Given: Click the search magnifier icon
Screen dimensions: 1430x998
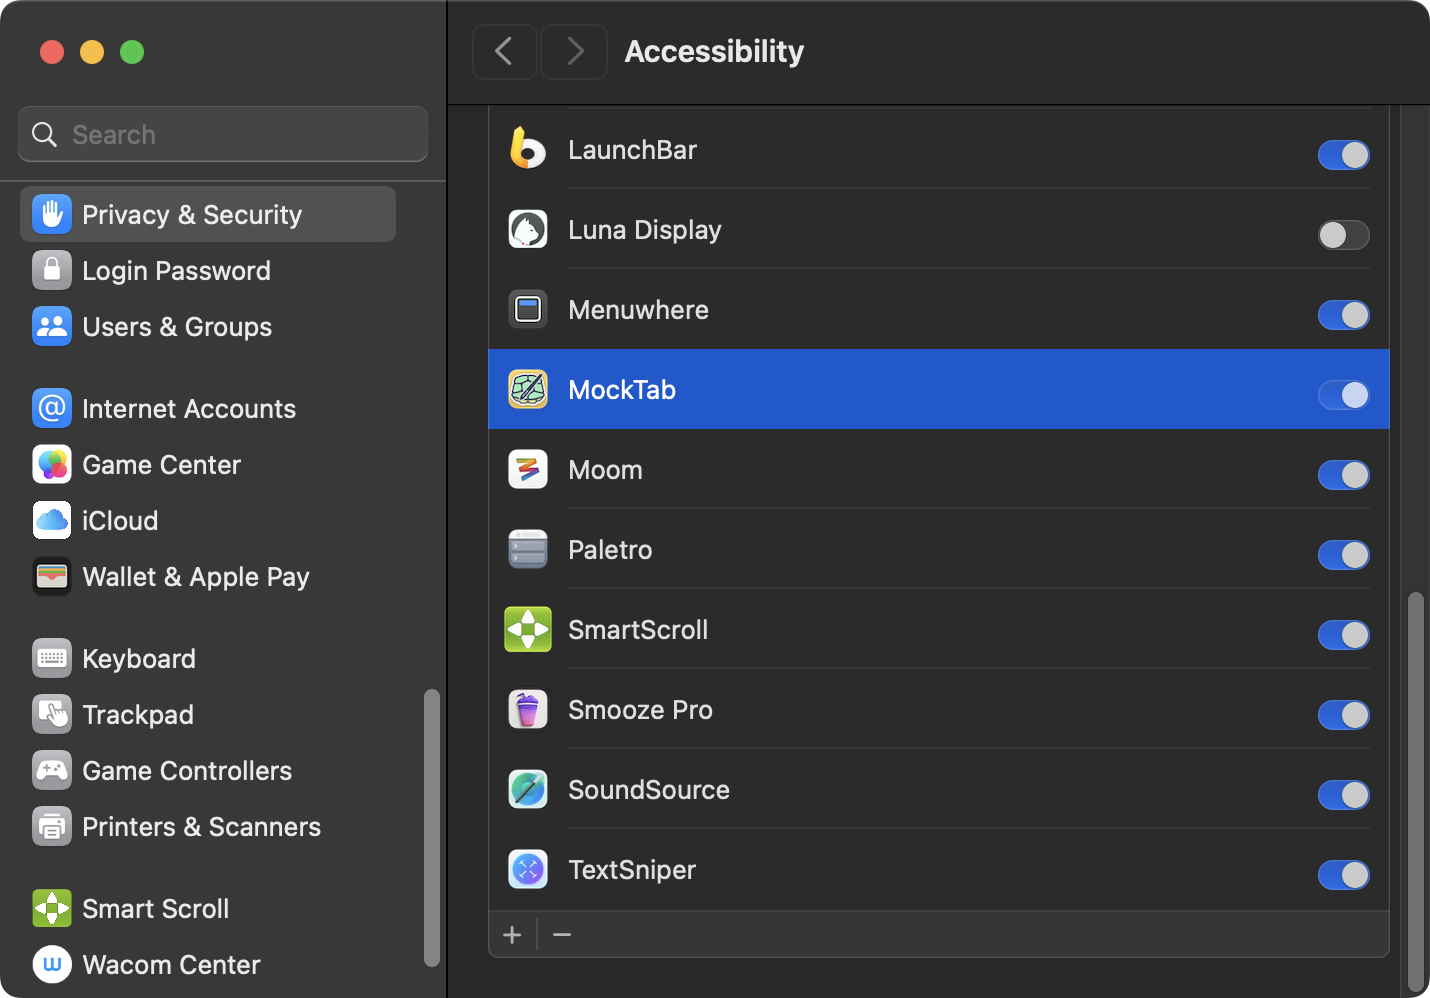Looking at the screenshot, I should coord(44,134).
